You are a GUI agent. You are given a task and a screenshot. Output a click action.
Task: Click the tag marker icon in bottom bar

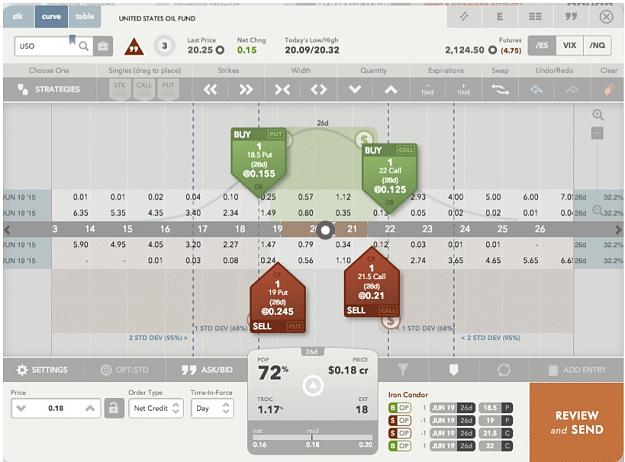(x=453, y=370)
